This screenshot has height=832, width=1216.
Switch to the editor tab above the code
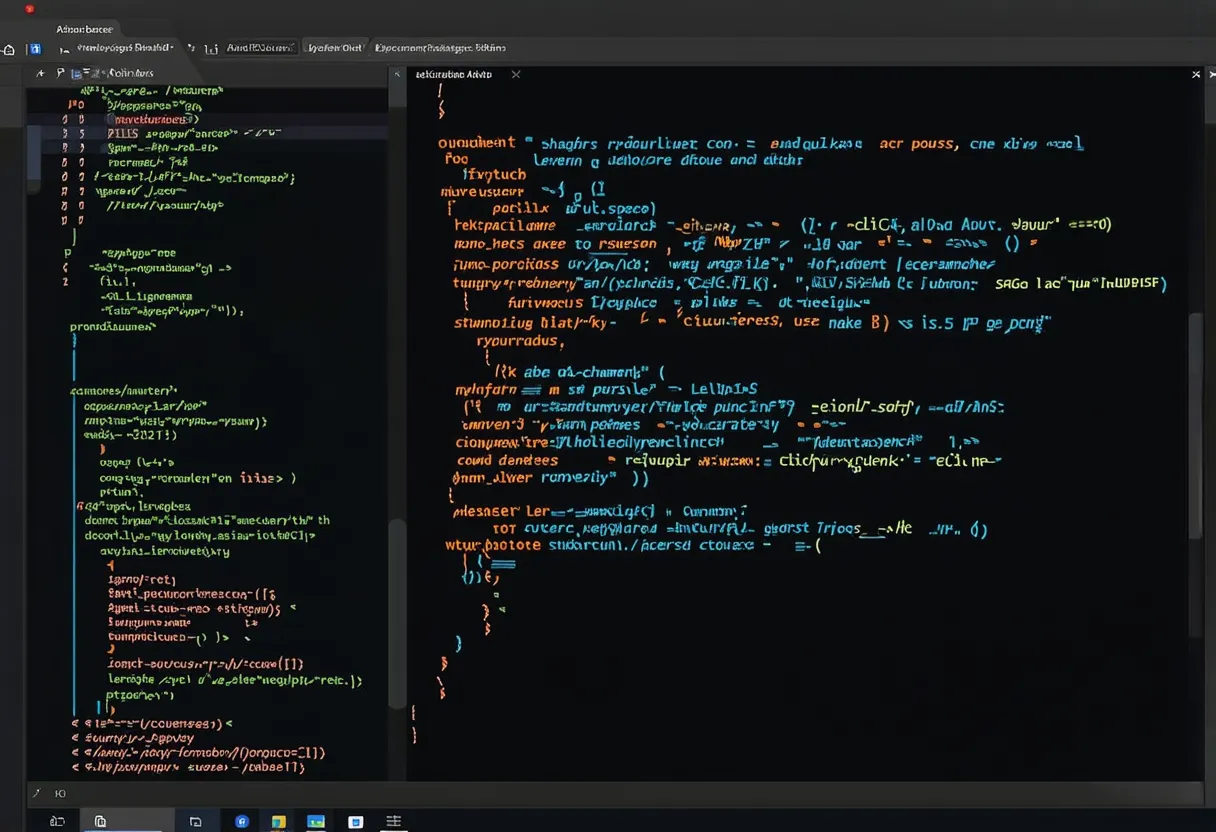tap(453, 74)
